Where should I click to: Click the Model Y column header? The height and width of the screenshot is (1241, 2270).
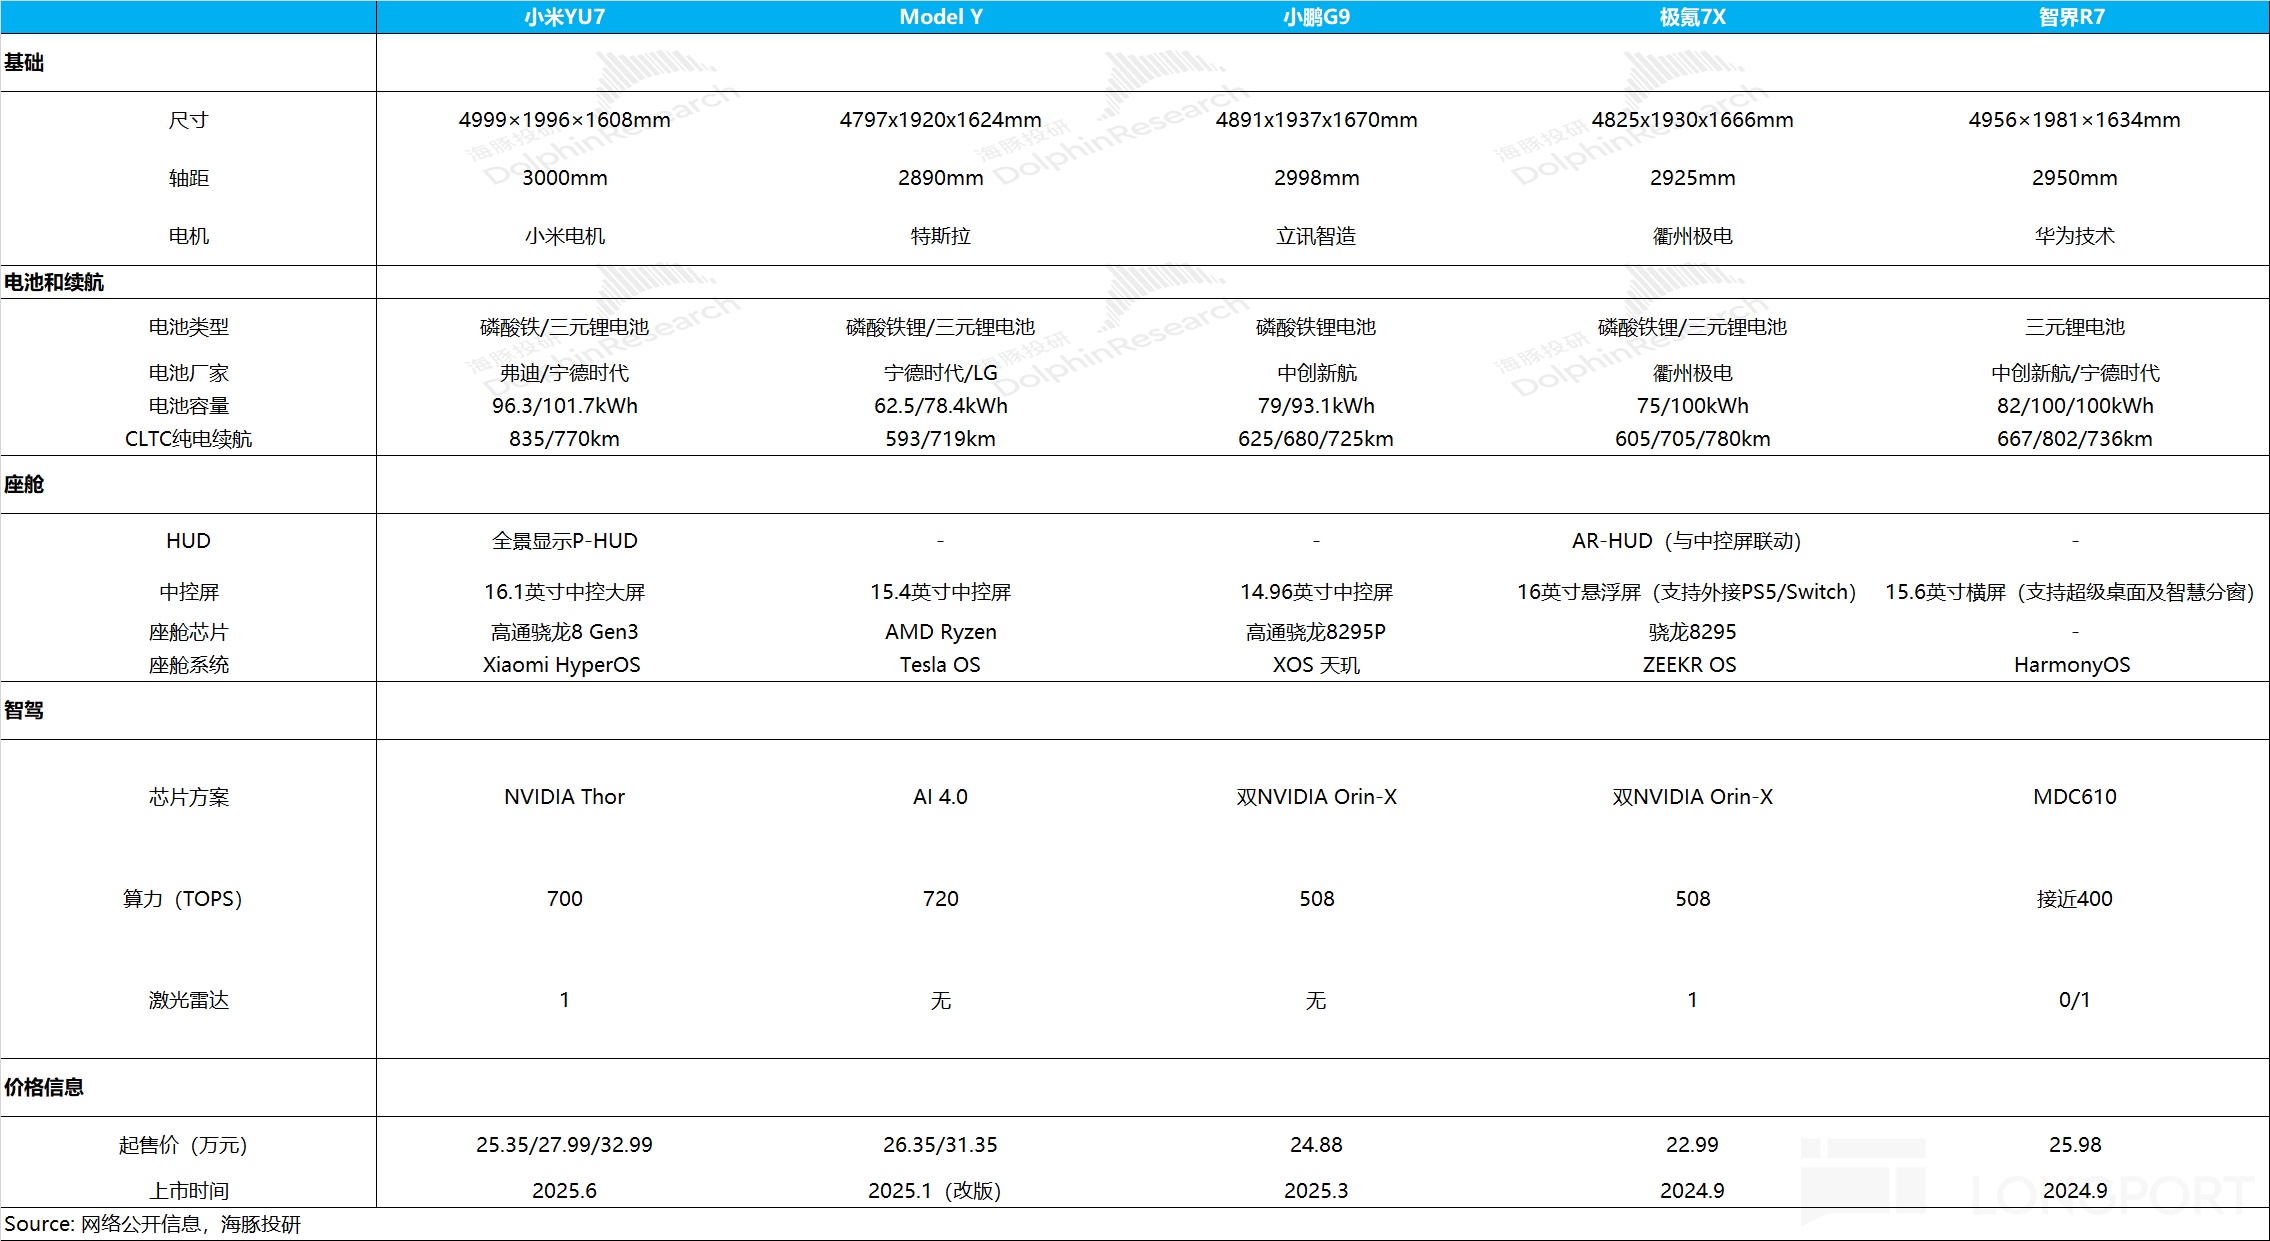(940, 17)
